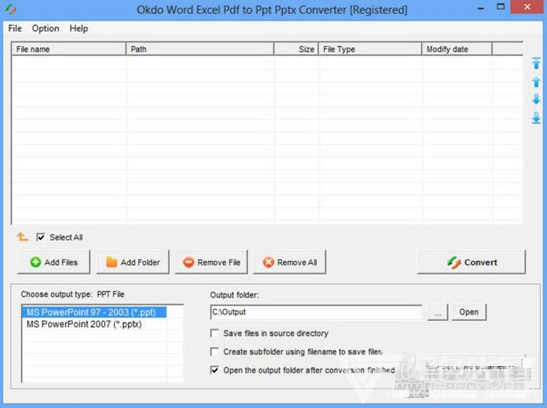This screenshot has height=408, width=547.
Task: Browse output folder with the ellipsis button
Action: pos(438,312)
